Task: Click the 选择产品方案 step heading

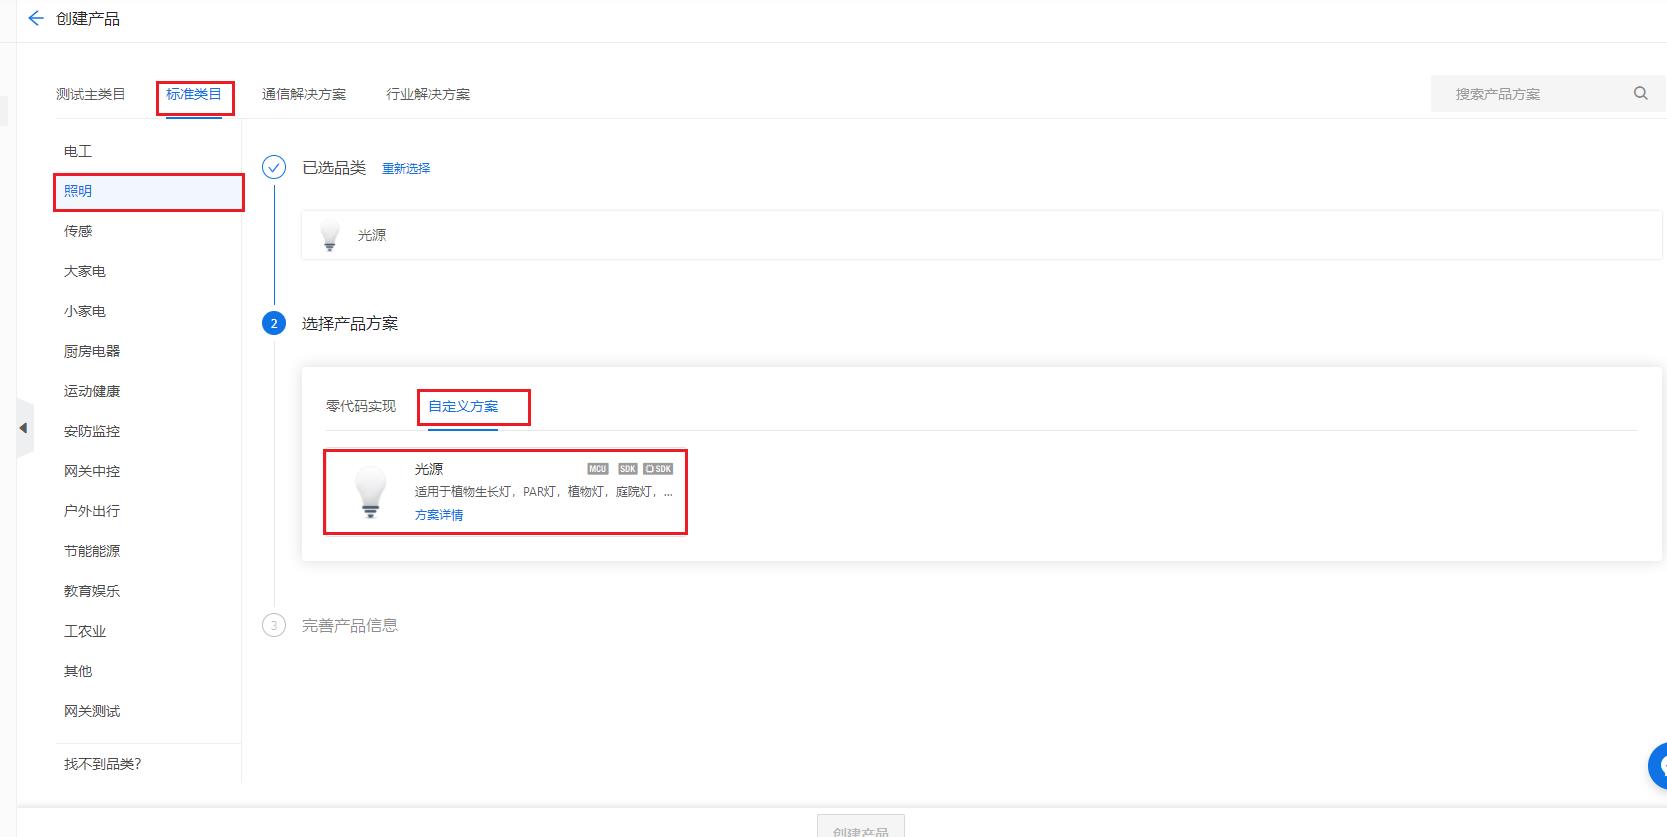Action: pyautogui.click(x=350, y=323)
